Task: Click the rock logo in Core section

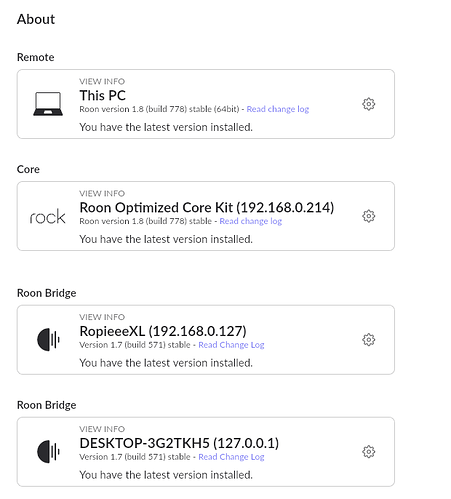Action: click(47, 217)
